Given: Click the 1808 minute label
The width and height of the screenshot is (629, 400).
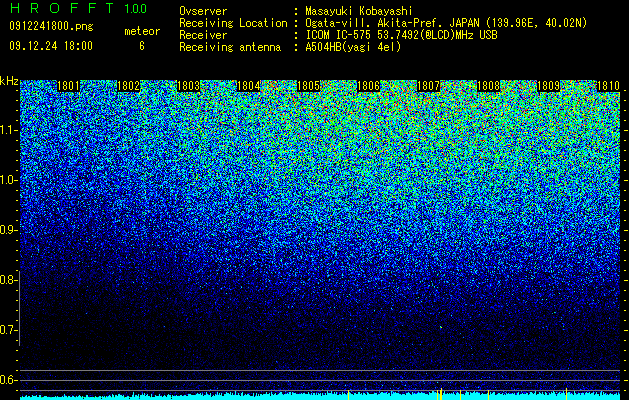Looking at the screenshot, I should [x=489, y=86].
